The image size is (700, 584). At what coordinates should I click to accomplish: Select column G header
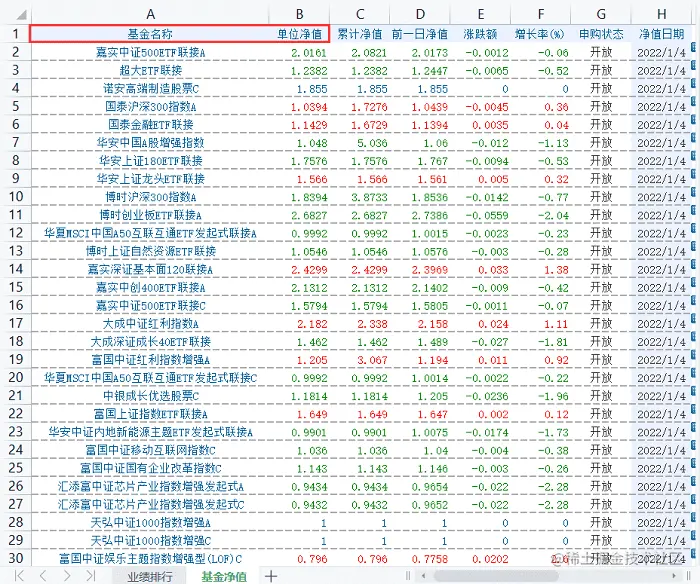pyautogui.click(x=601, y=14)
